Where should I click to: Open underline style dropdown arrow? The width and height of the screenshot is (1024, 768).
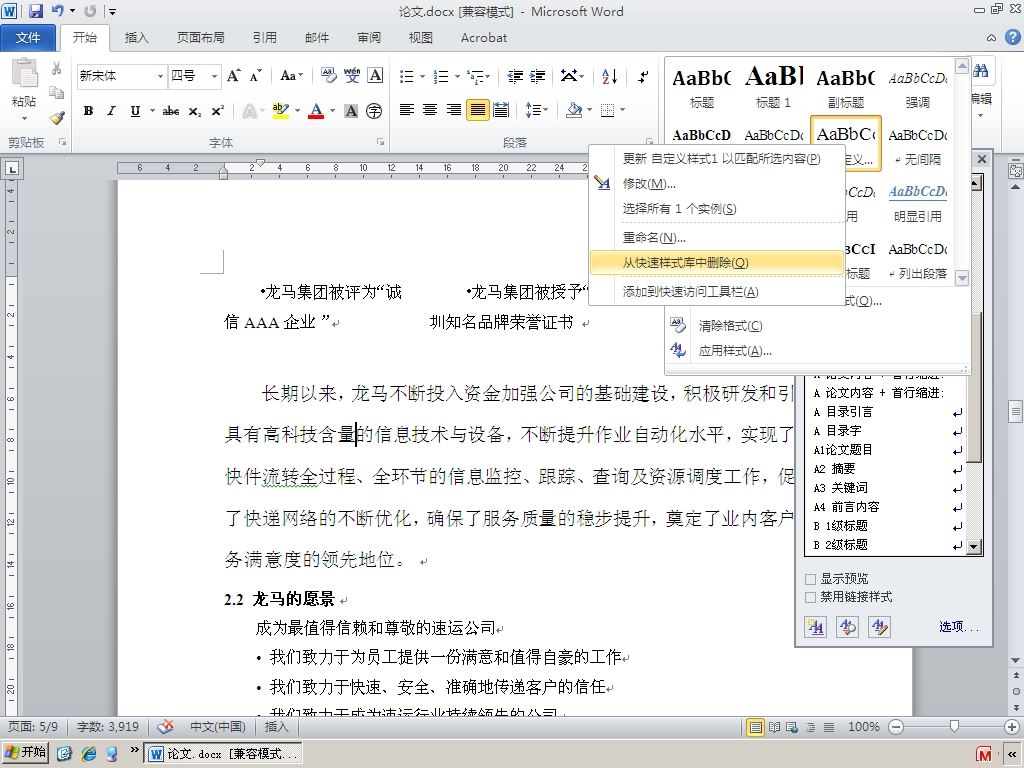point(152,111)
